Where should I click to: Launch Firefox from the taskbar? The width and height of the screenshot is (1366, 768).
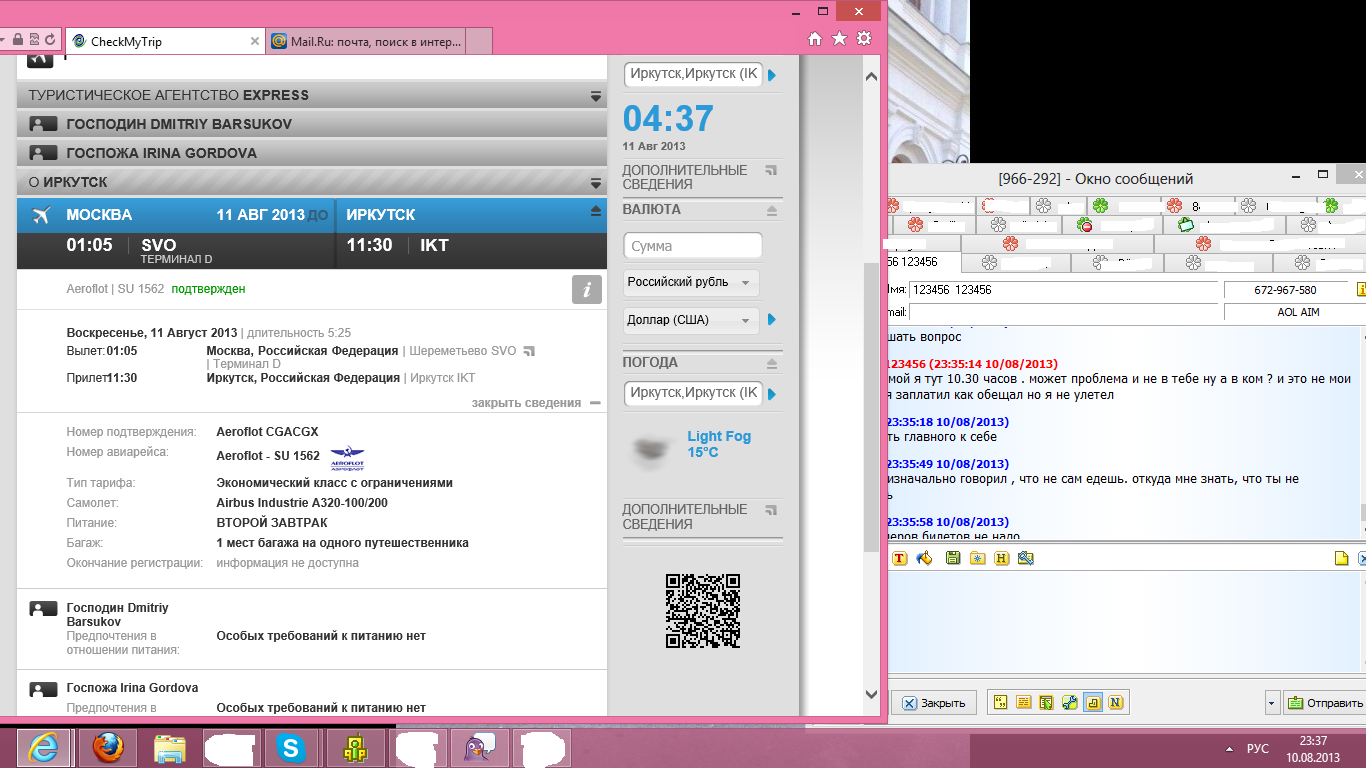[107, 748]
